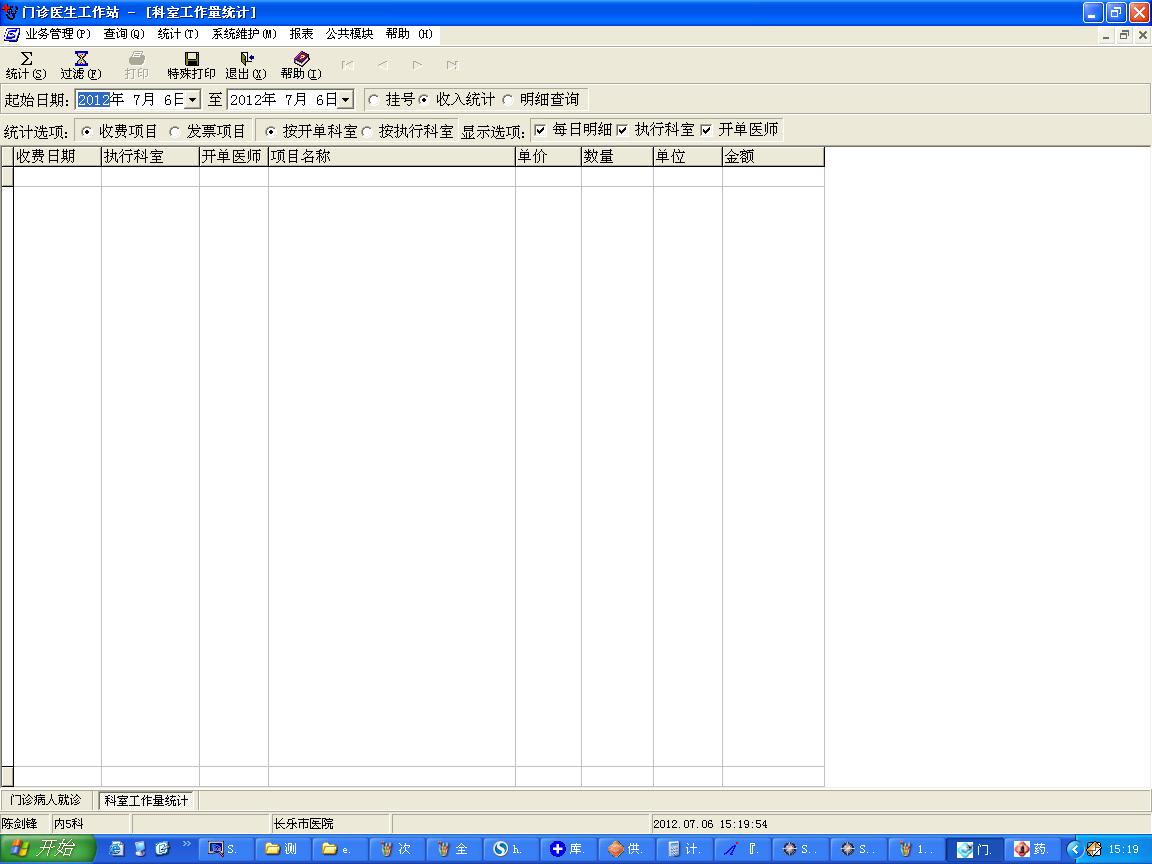Viewport: 1152px width, 864px height.
Task: Click the 退出(X) exit door icon
Action: 247,59
